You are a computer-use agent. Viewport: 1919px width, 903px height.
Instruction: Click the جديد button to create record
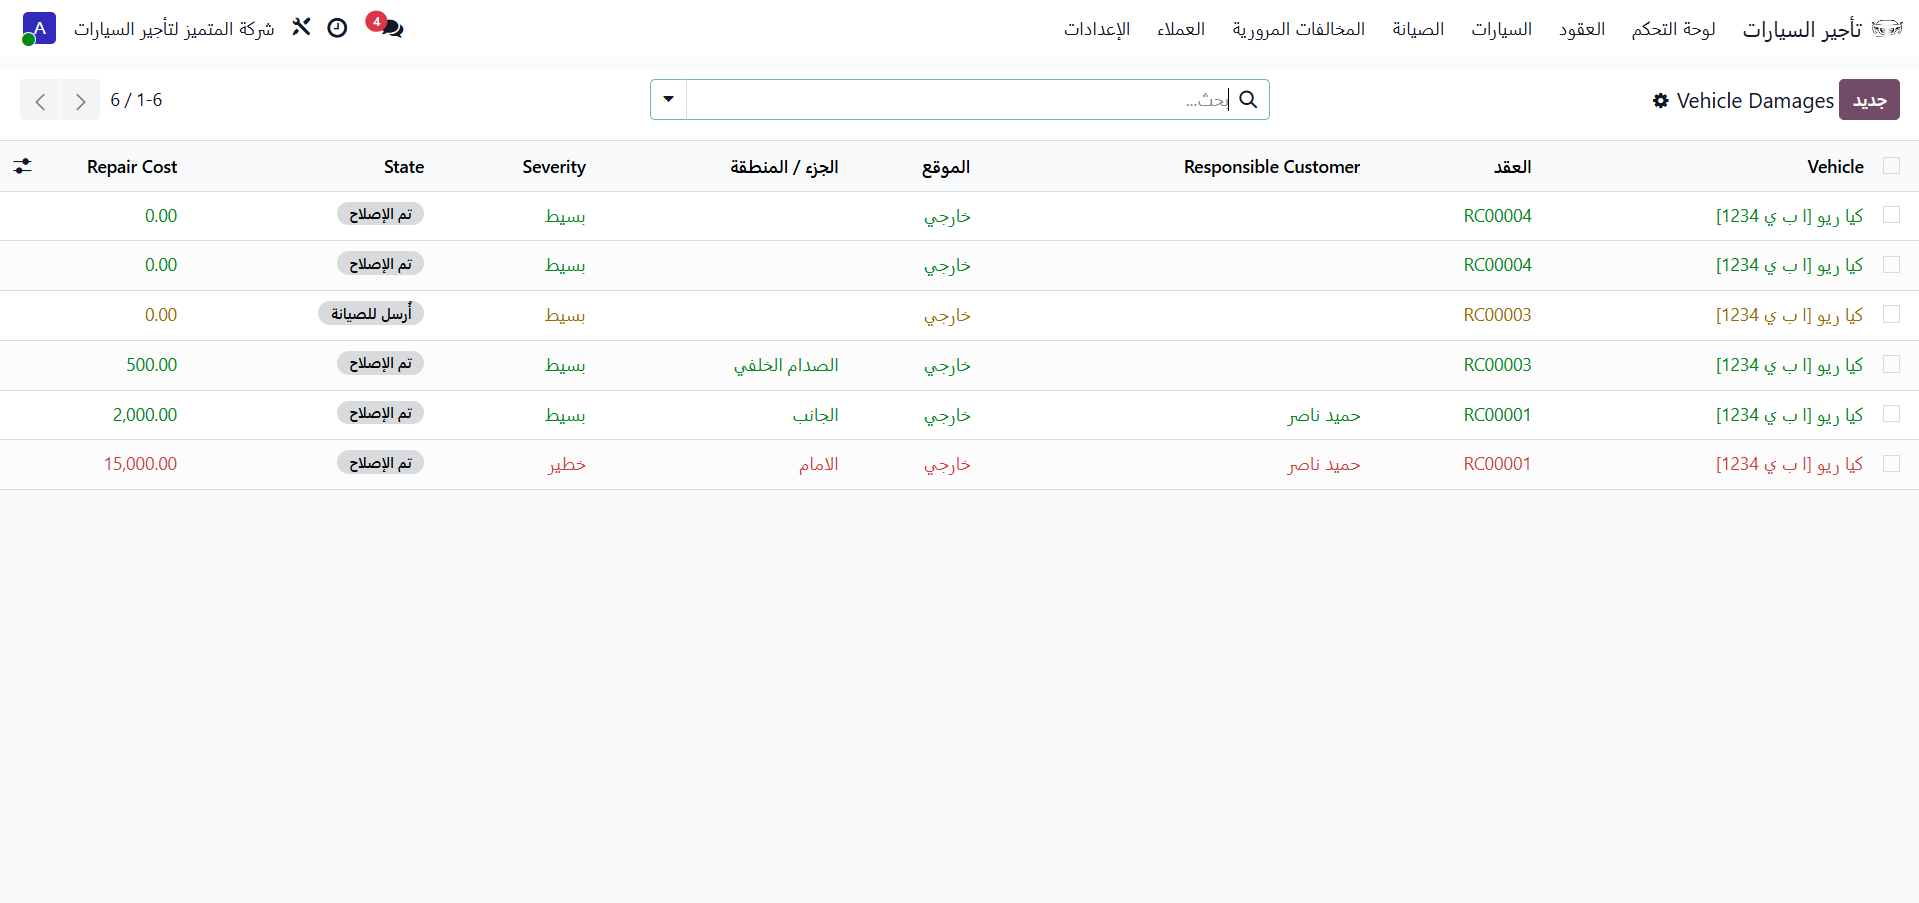pyautogui.click(x=1869, y=100)
